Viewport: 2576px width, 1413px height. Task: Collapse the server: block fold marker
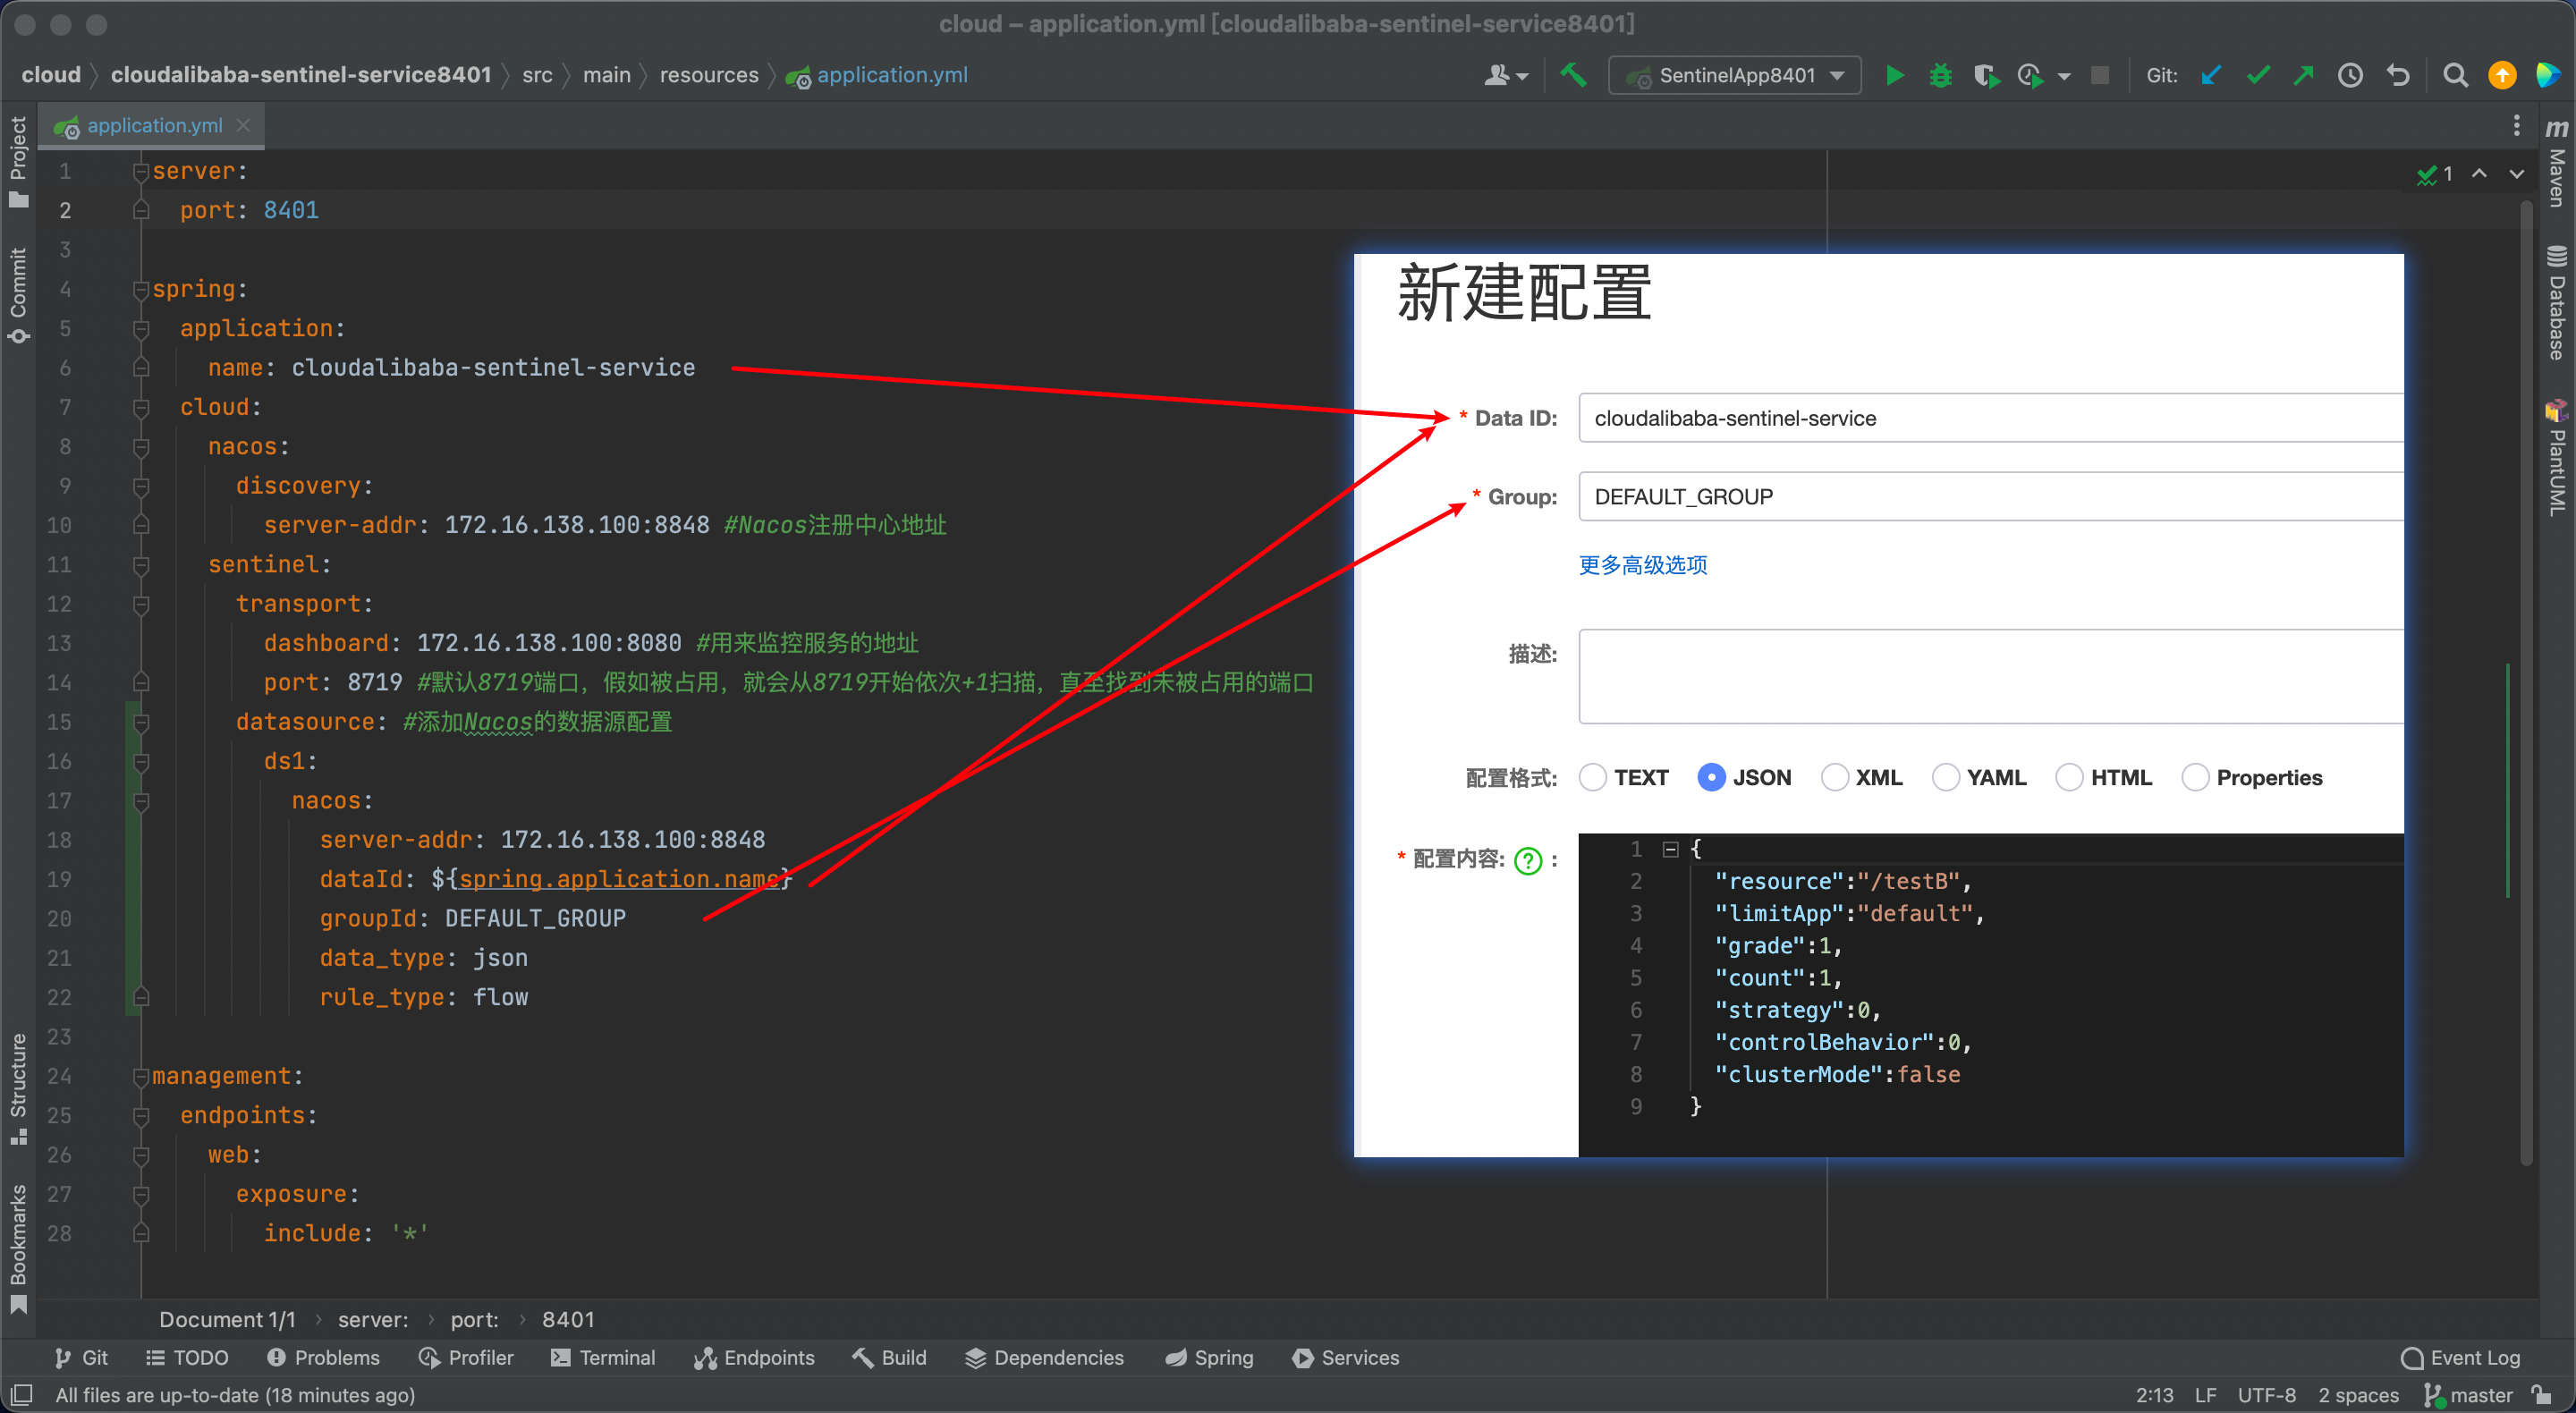[x=141, y=171]
